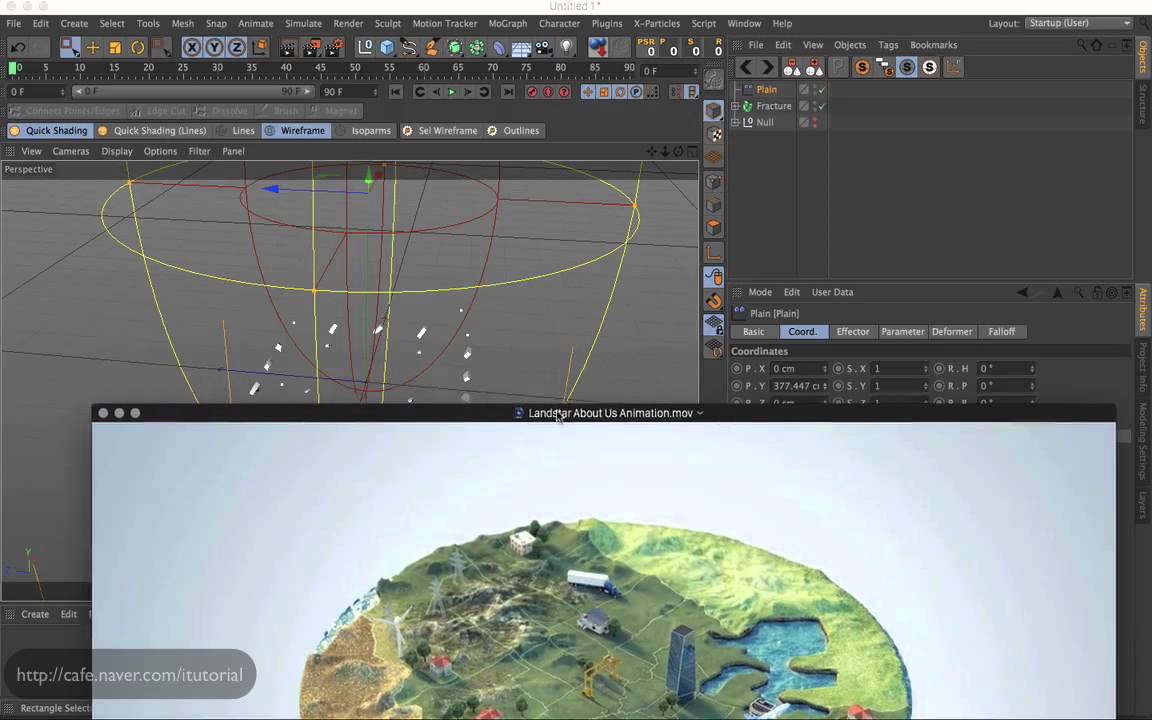This screenshot has height=720, width=1152.
Task: Go to end of timeline
Action: (508, 92)
